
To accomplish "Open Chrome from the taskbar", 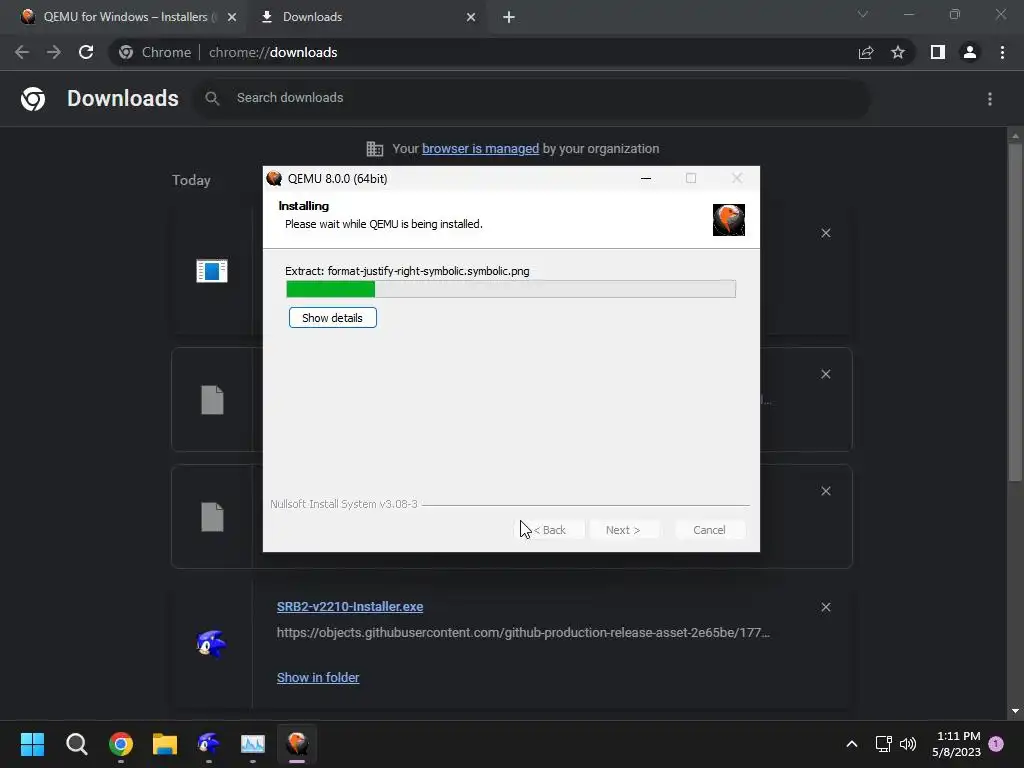I will coord(121,744).
